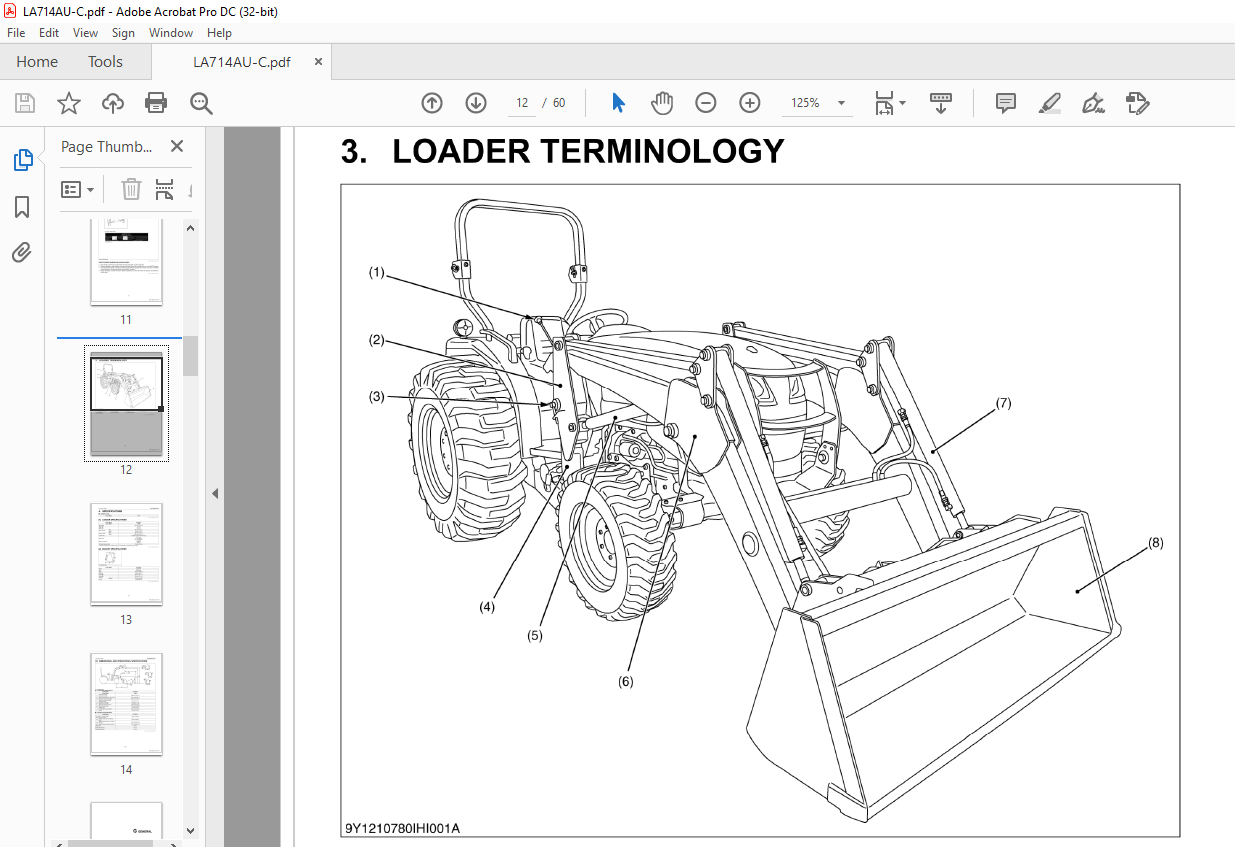The image size is (1235, 847).
Task: Add a sticky note comment
Action: [x=1006, y=103]
